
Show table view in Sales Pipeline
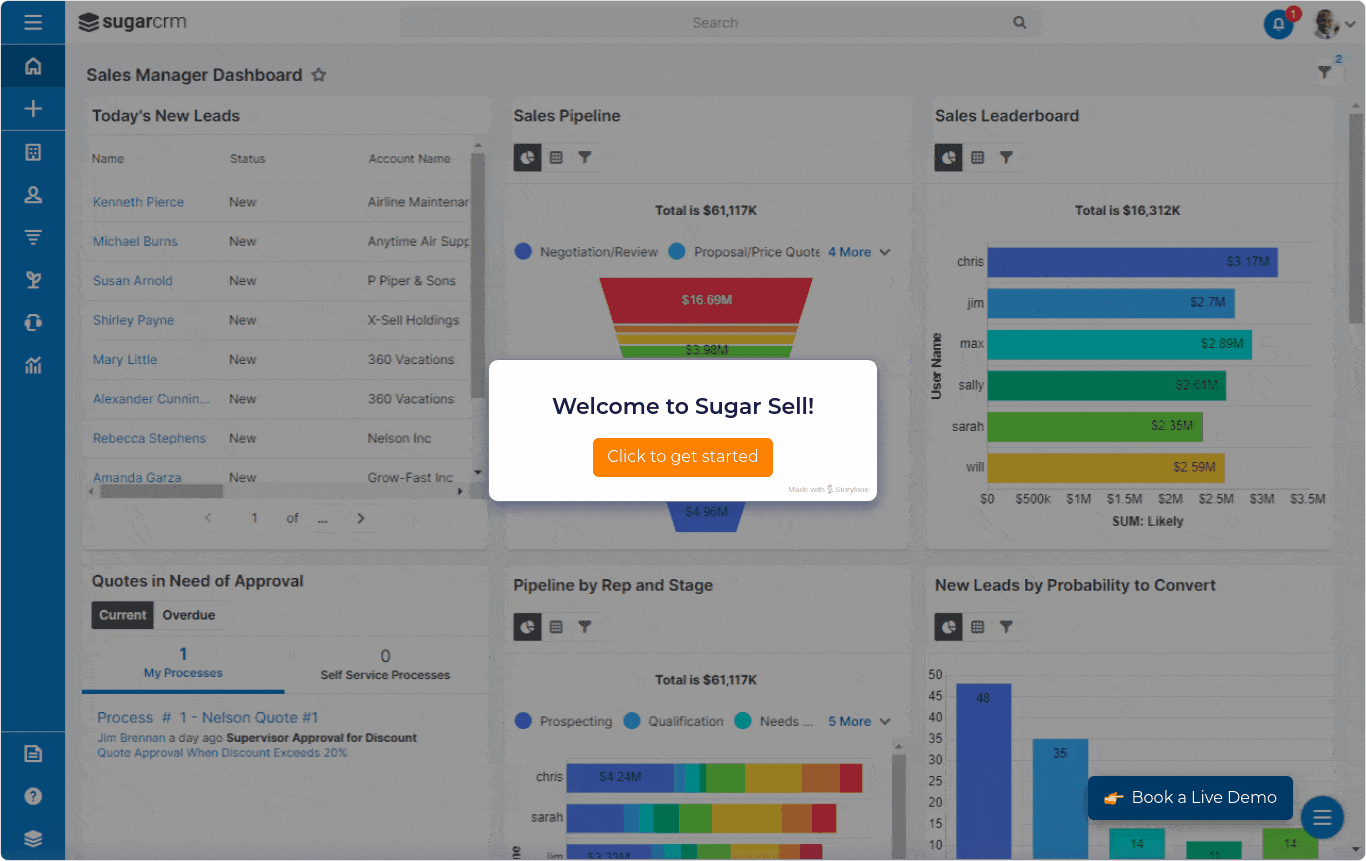click(x=556, y=157)
